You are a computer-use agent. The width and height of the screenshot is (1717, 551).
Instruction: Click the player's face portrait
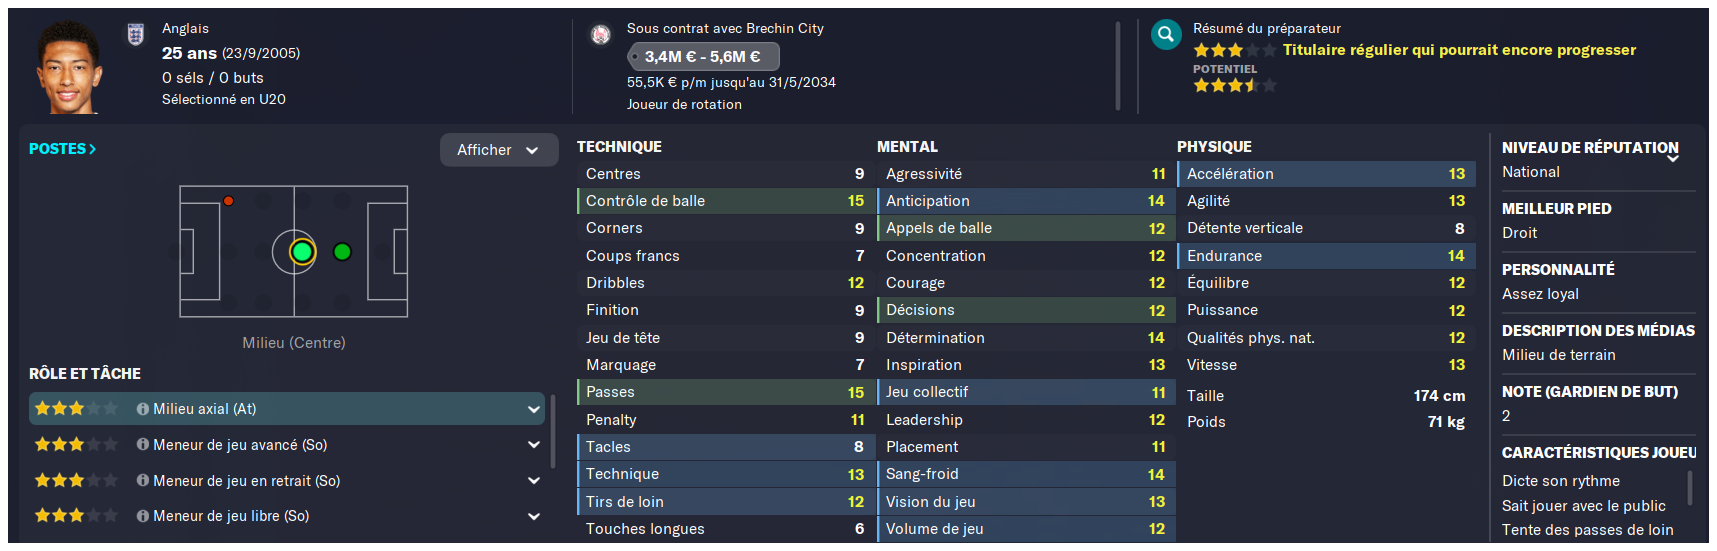coord(70,66)
